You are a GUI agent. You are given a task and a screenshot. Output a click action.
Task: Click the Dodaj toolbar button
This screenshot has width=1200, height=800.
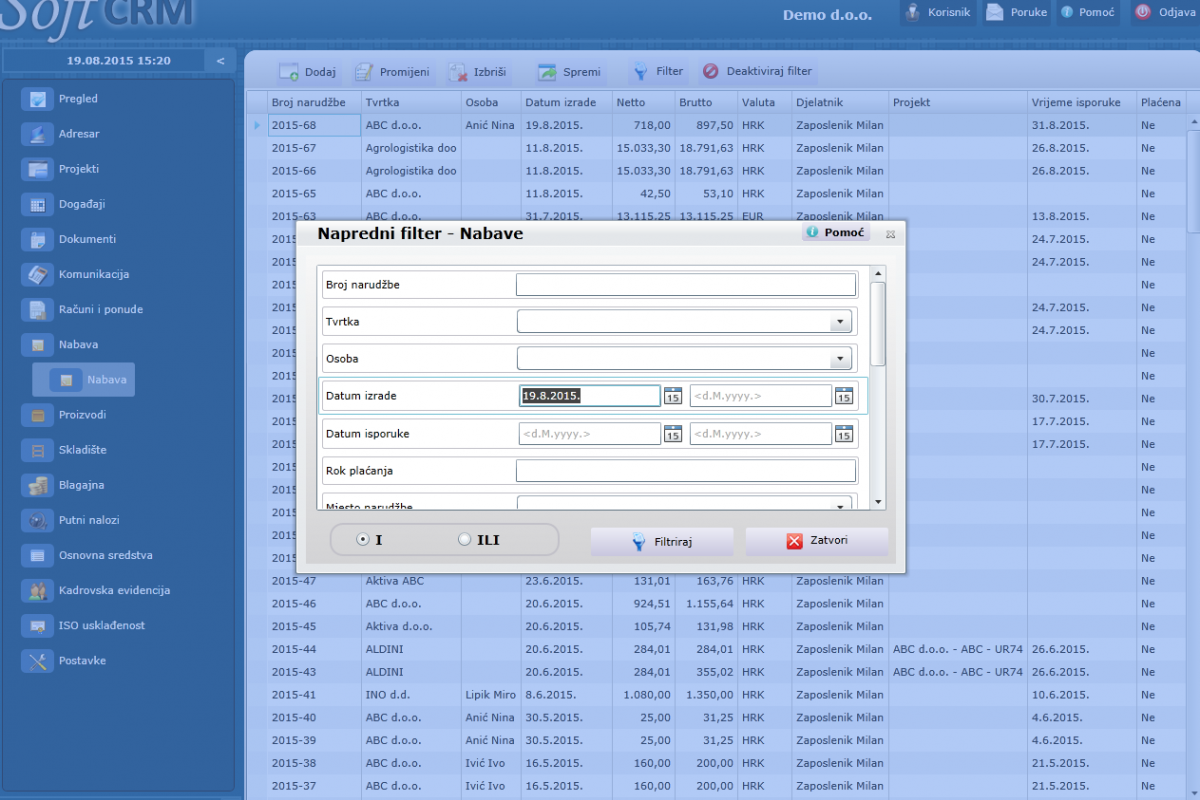[308, 72]
